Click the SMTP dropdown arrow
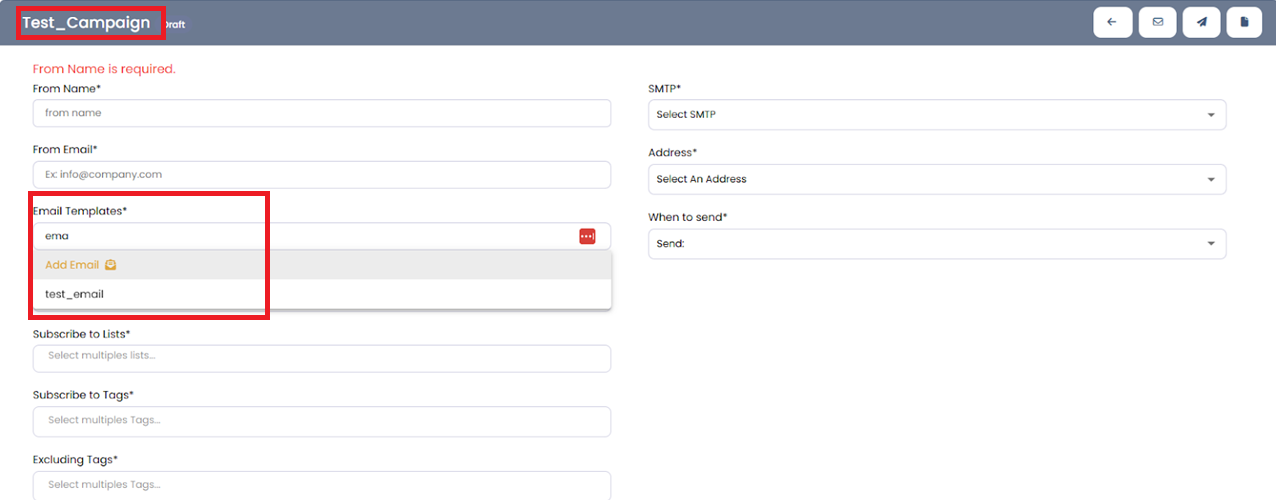This screenshot has height=500, width=1276. (x=1211, y=115)
